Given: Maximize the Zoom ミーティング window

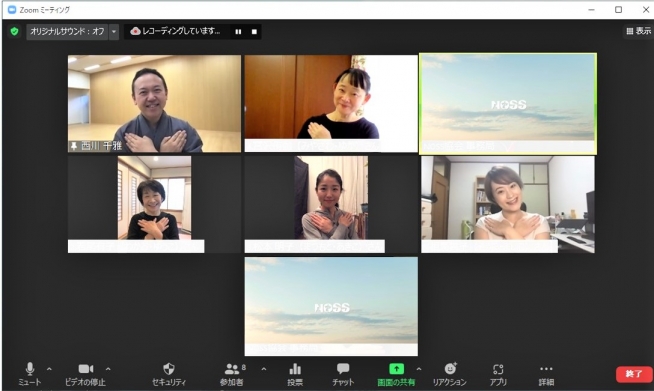Looking at the screenshot, I should 619,10.
